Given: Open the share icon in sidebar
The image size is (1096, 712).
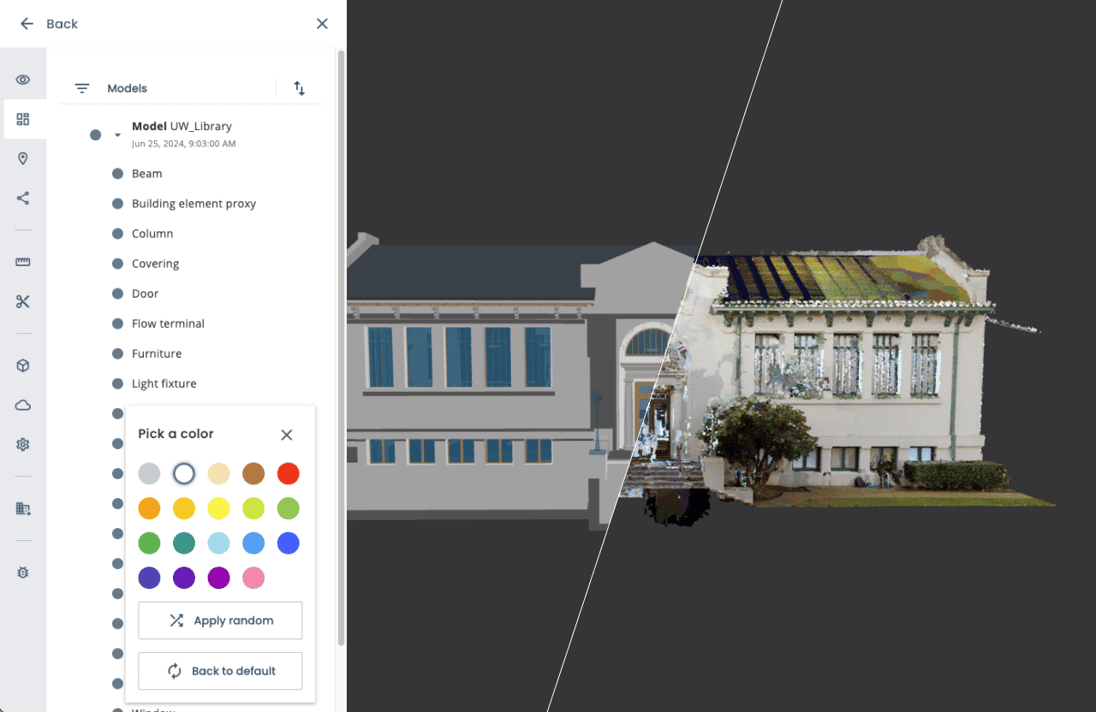Looking at the screenshot, I should click(23, 198).
